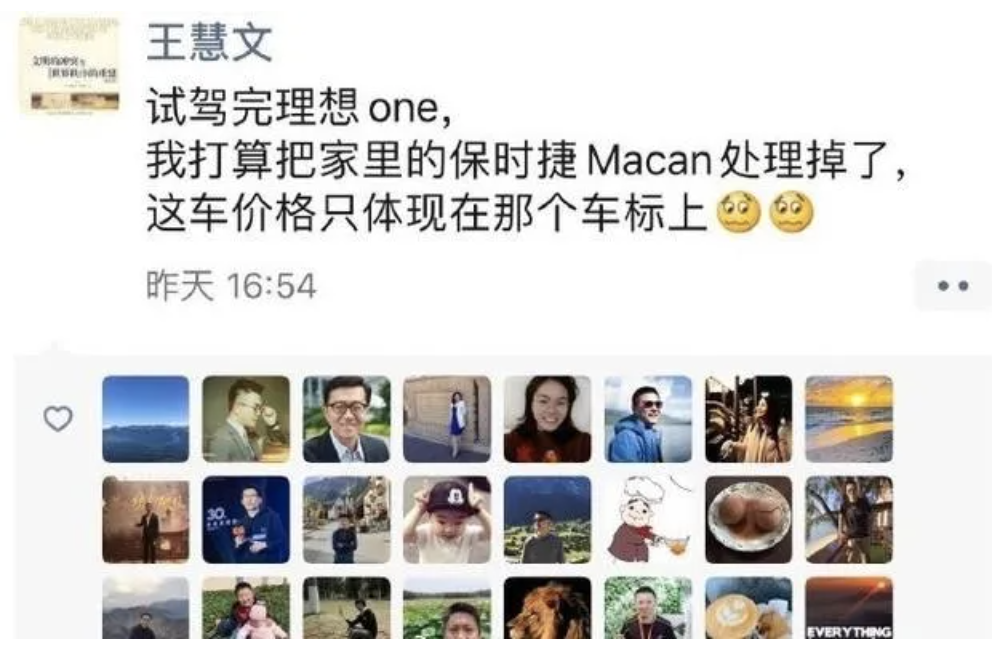
Task: Open the bowl of eggs avatar
Action: pyautogui.click(x=748, y=520)
